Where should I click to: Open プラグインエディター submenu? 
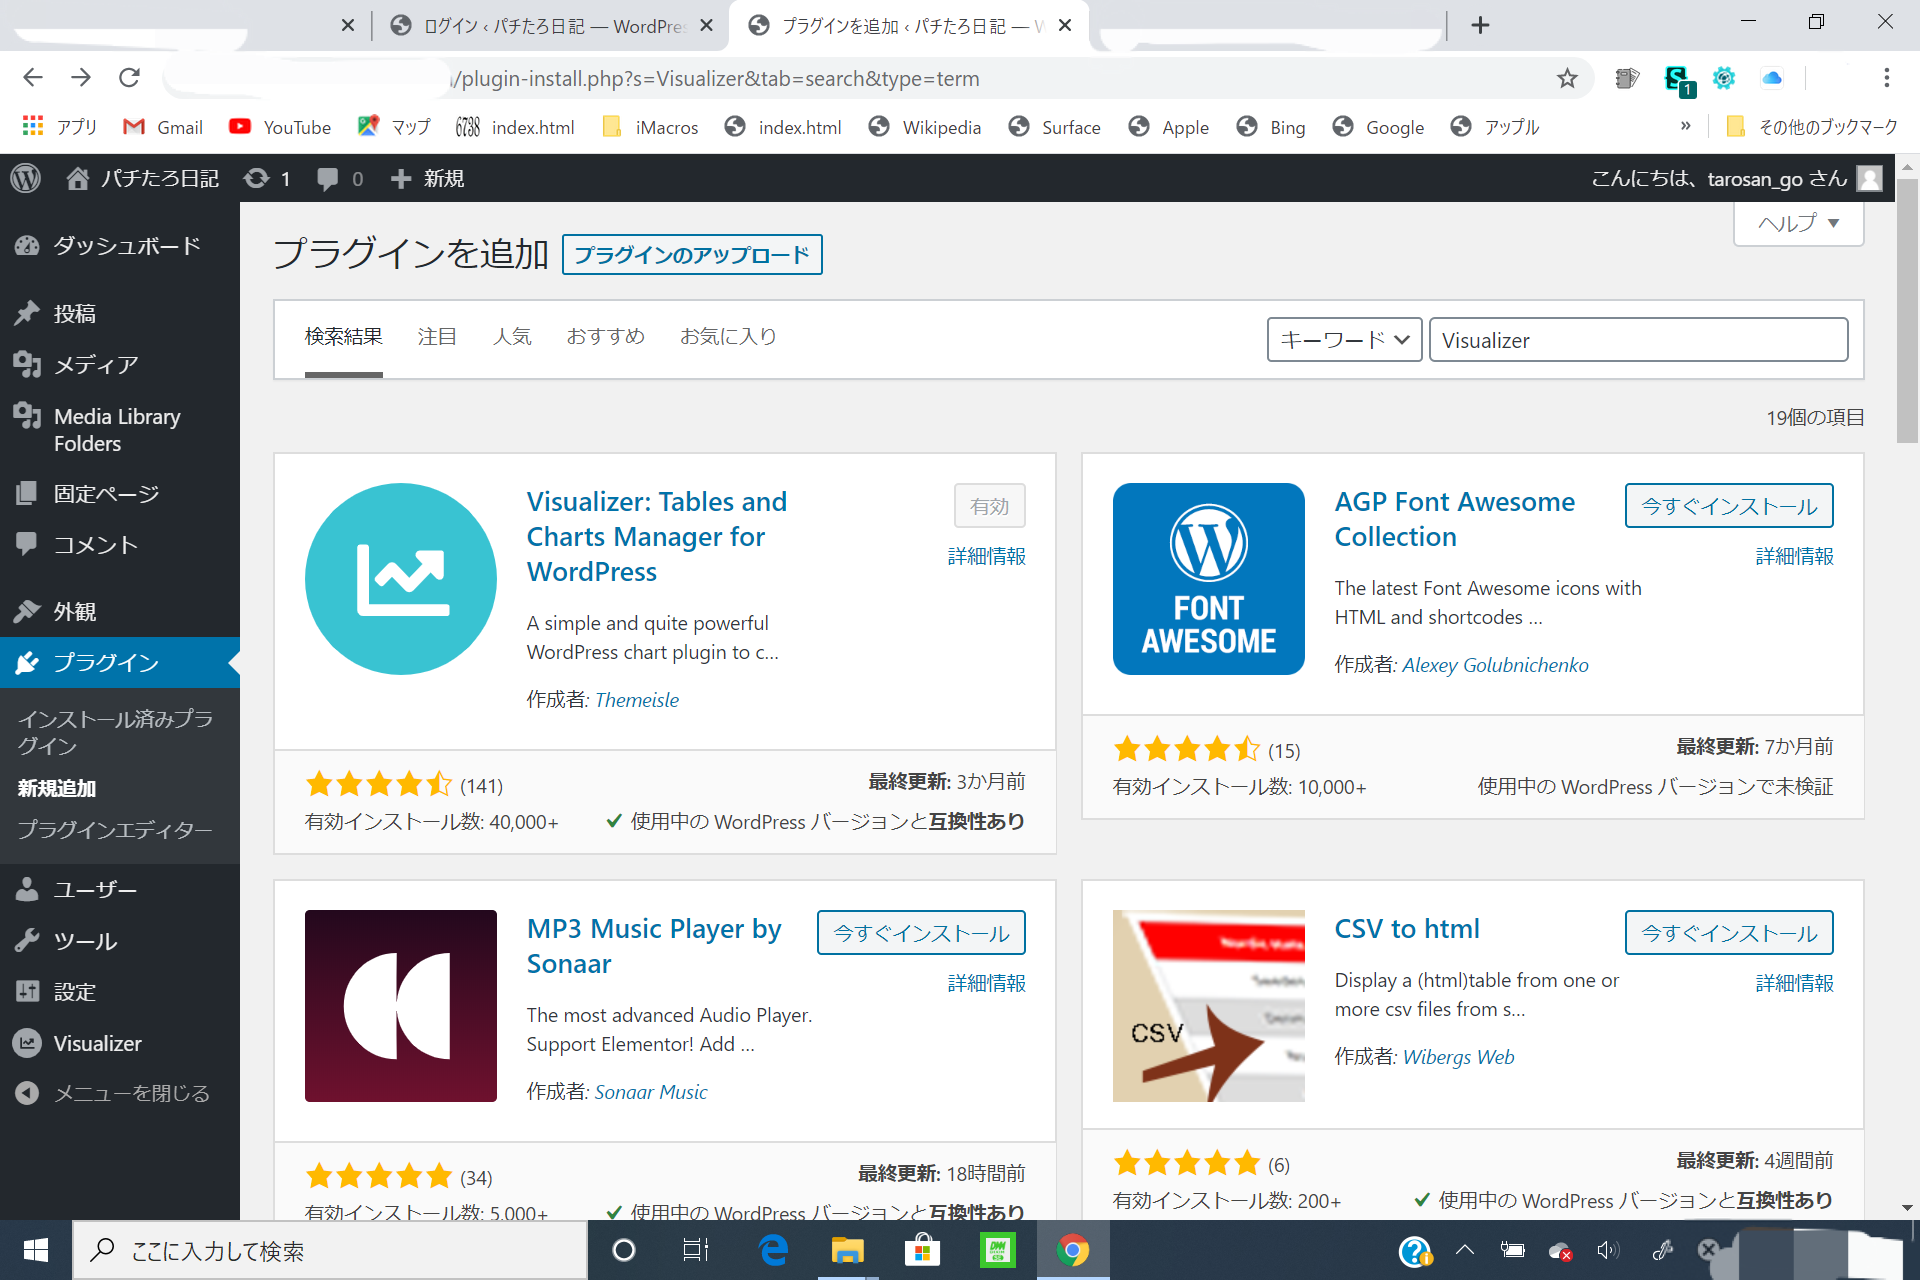coord(116,830)
